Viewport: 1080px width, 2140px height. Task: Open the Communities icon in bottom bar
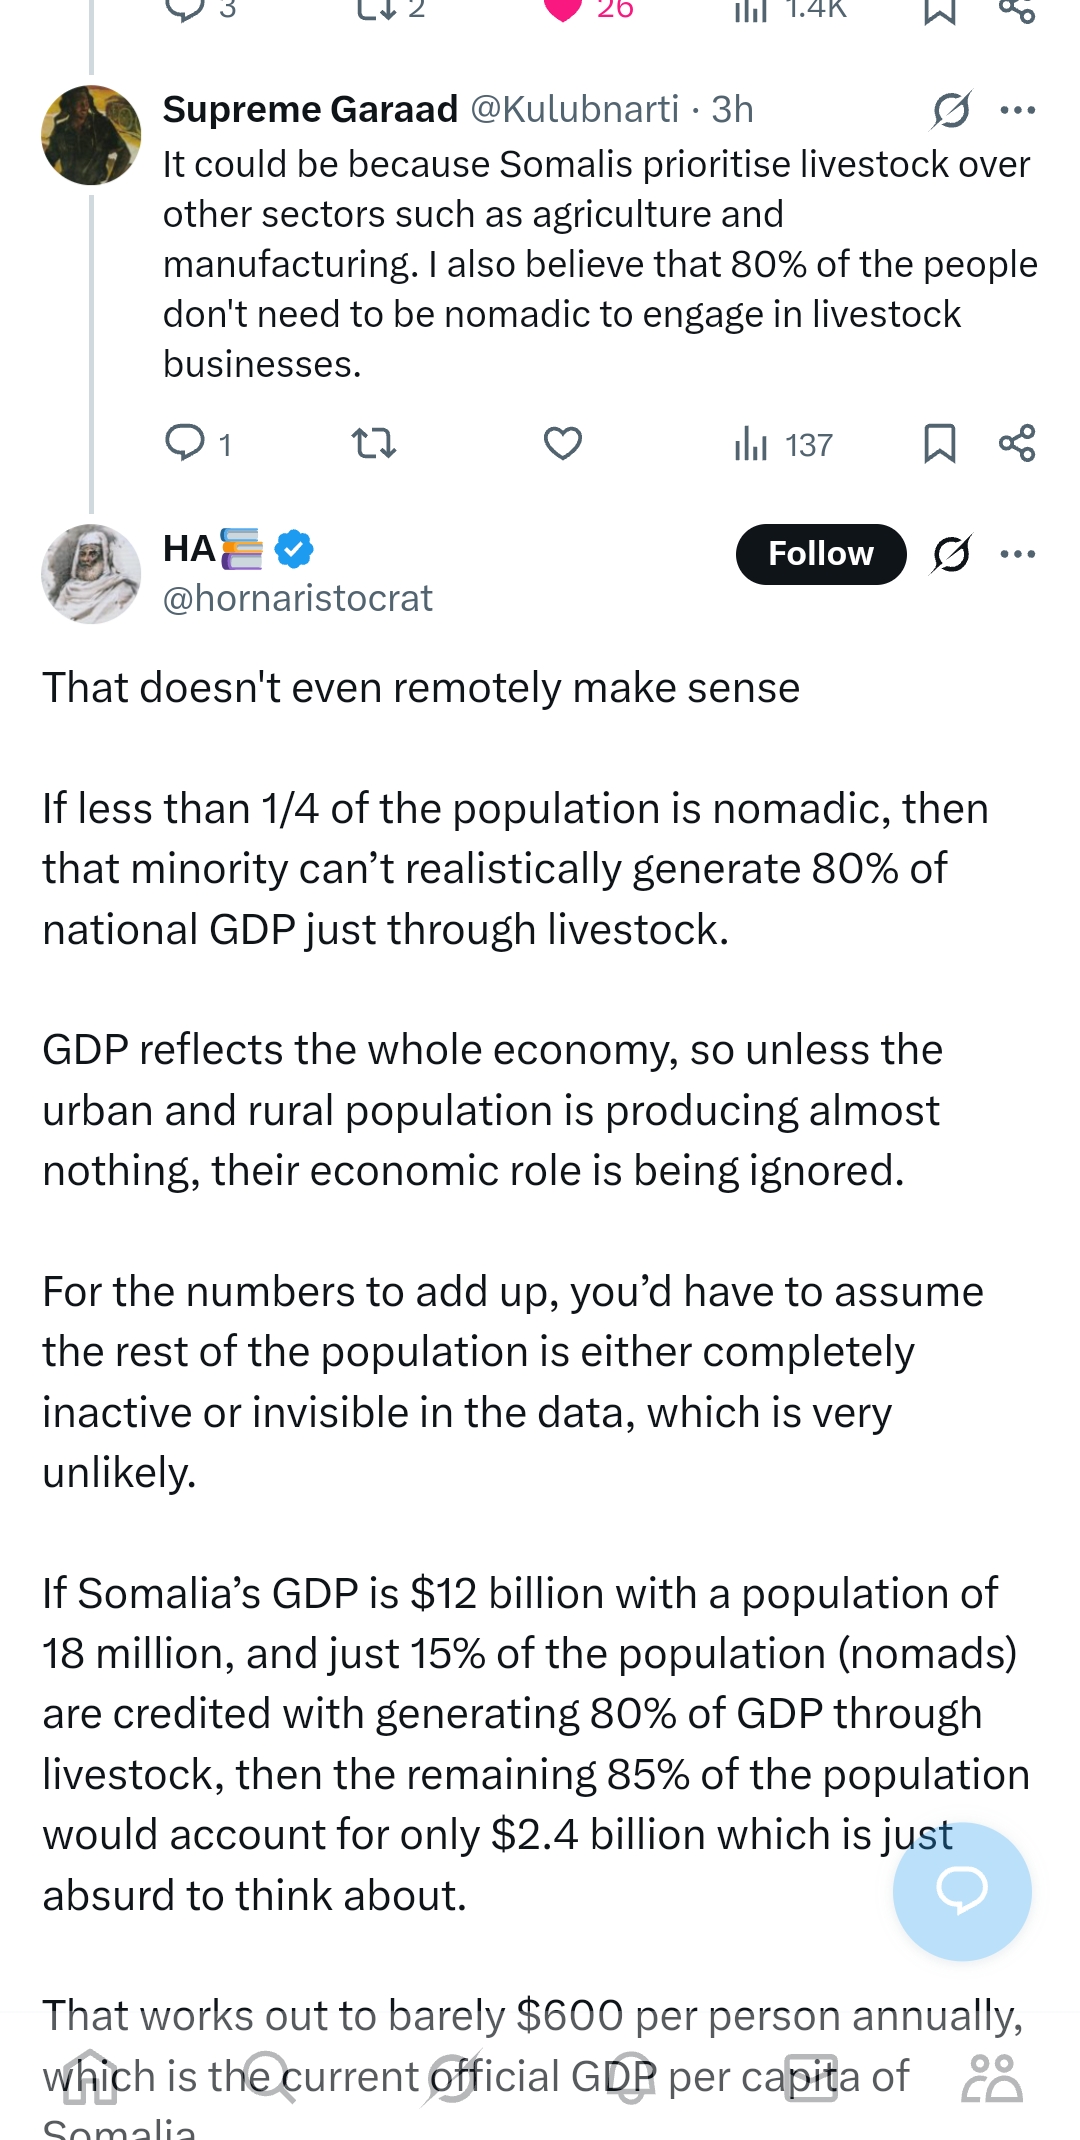tap(991, 2079)
